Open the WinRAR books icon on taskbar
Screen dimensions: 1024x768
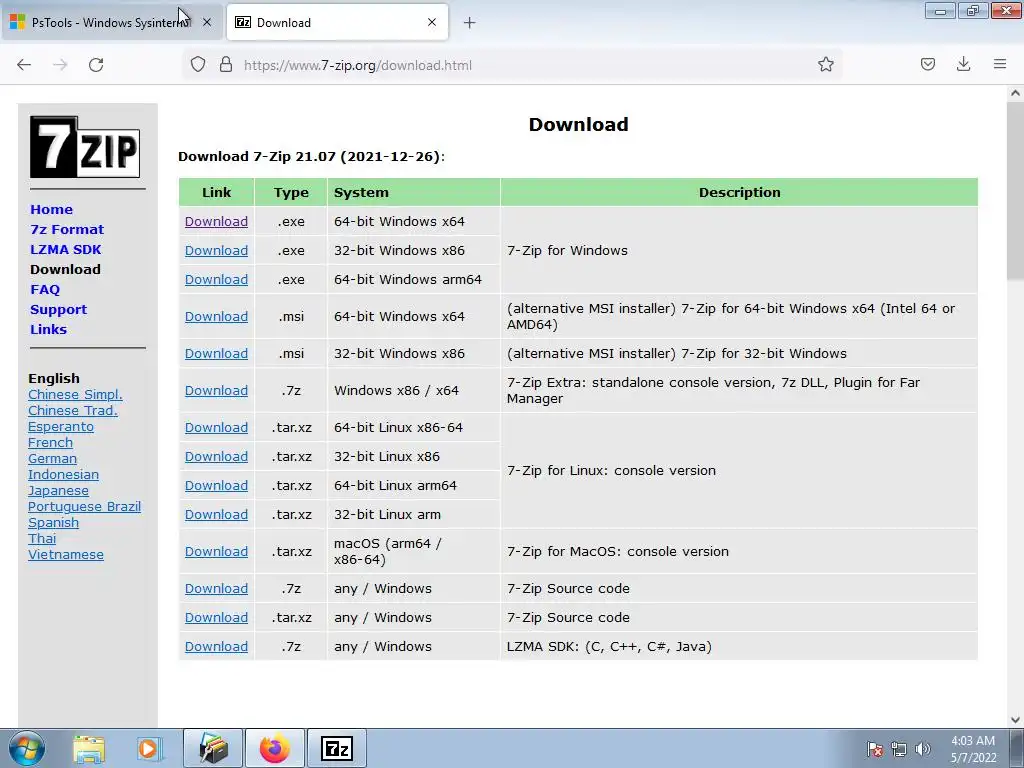[x=213, y=748]
